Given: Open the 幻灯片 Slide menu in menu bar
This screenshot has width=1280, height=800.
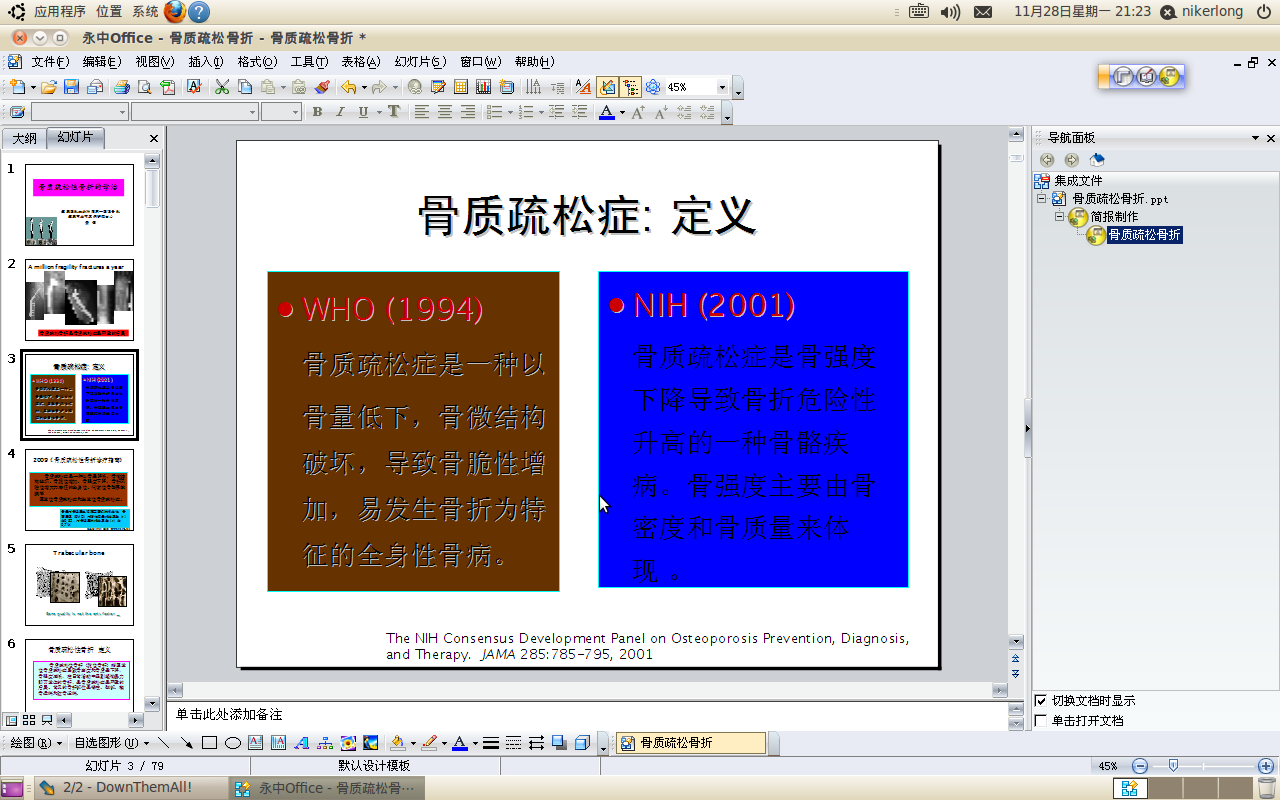Looking at the screenshot, I should coord(420,62).
